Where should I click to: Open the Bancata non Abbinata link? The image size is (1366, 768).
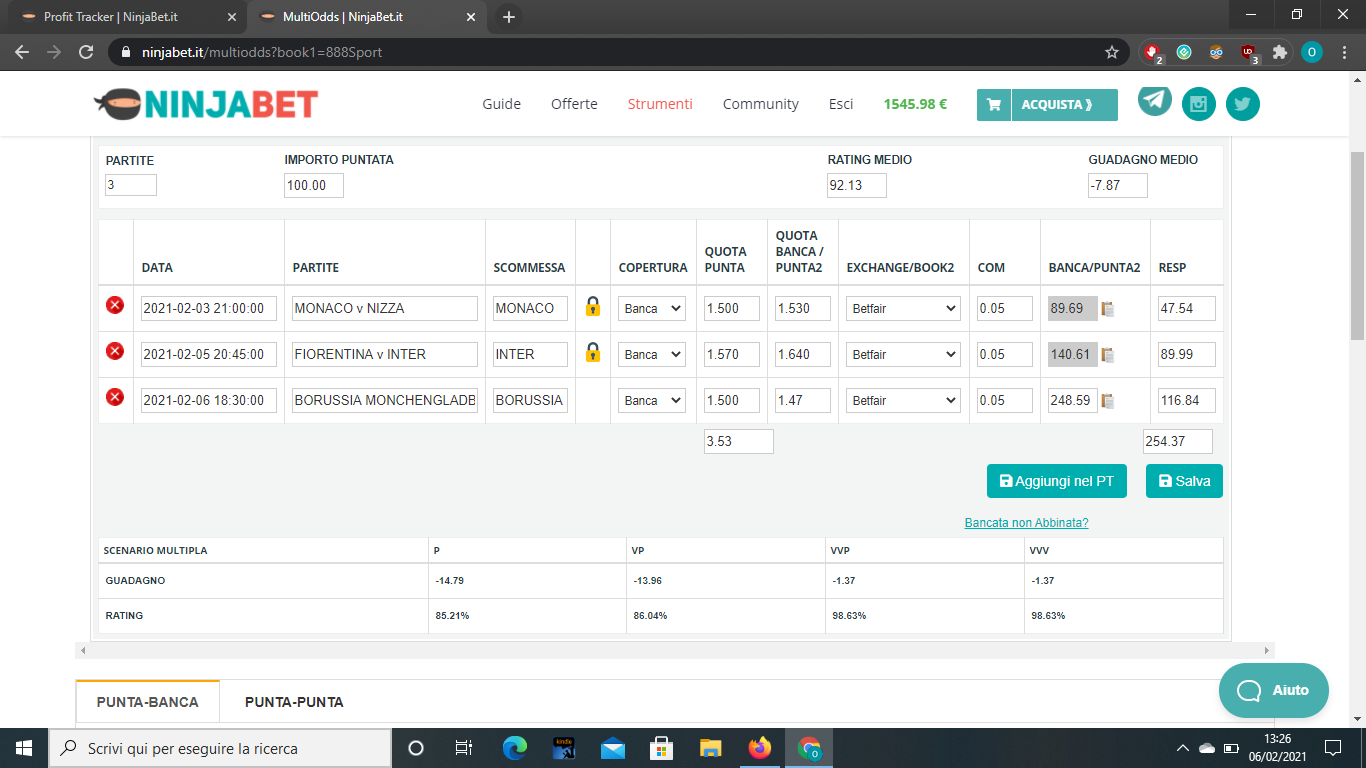pos(1026,523)
